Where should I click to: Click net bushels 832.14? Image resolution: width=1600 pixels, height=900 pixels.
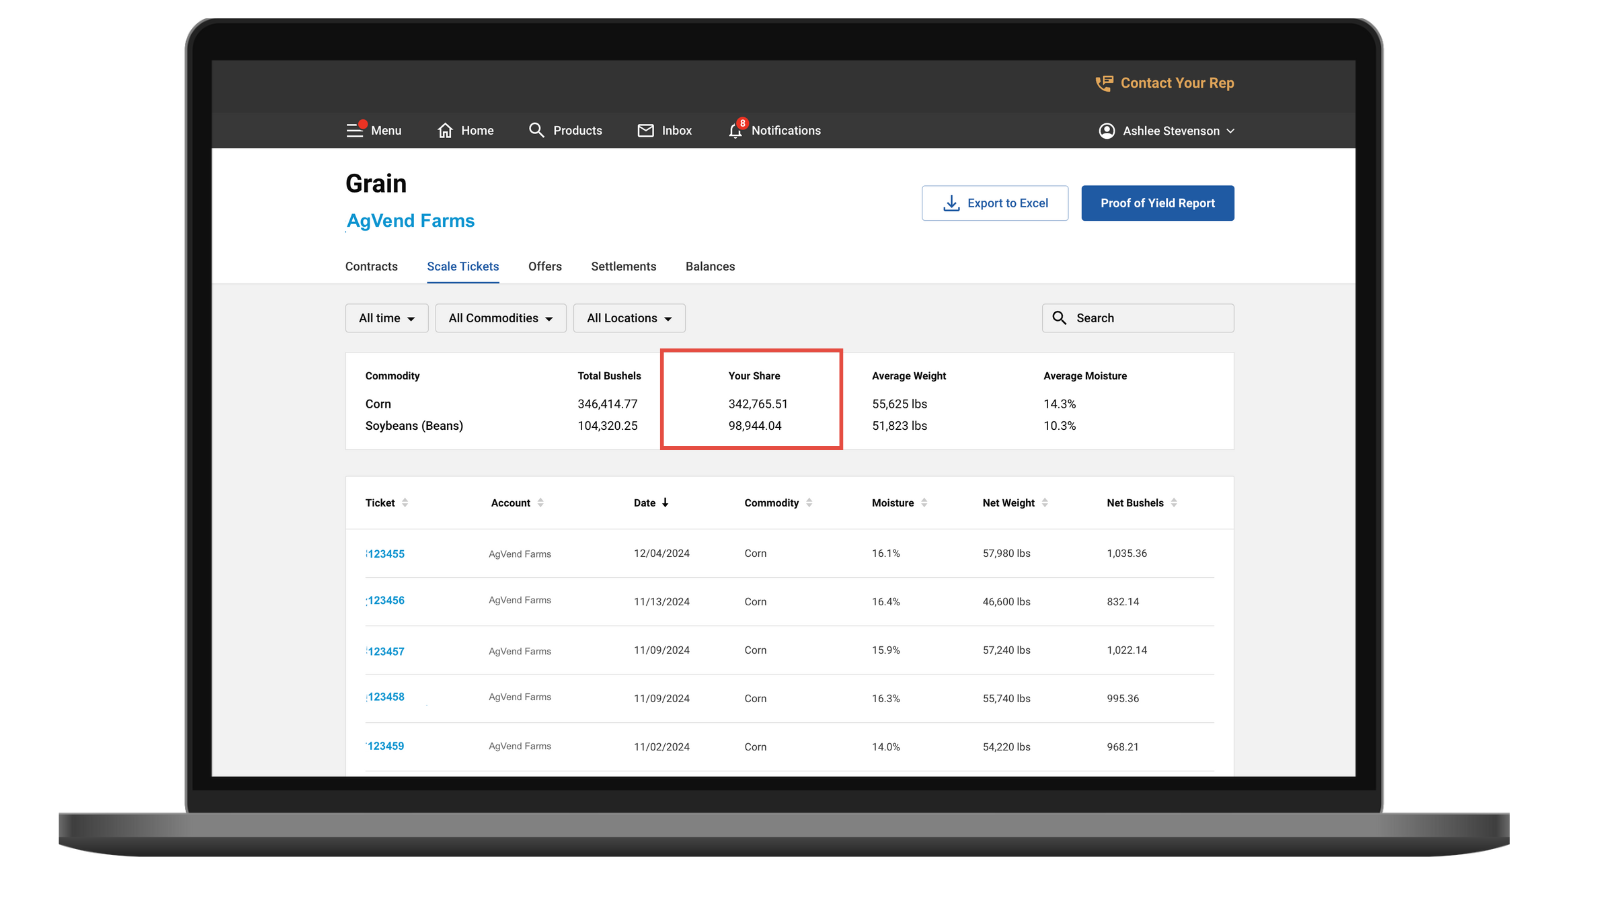coord(1123,602)
